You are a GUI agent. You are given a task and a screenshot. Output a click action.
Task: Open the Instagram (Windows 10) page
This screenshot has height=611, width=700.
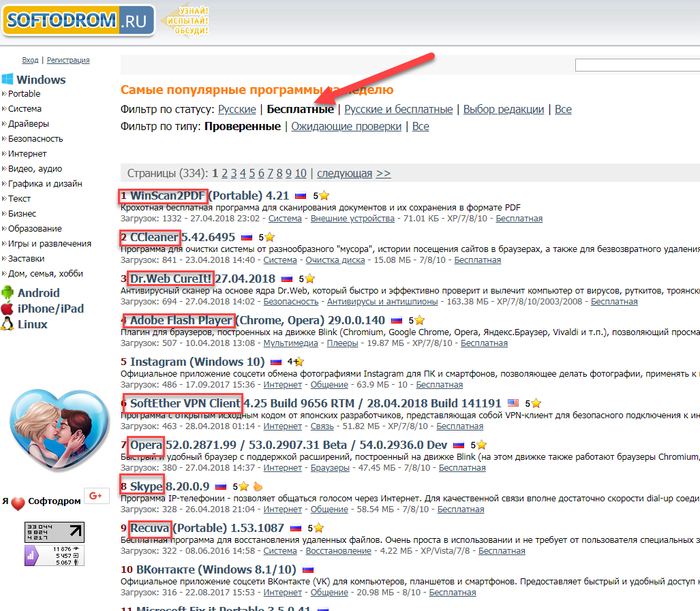pyautogui.click(x=197, y=362)
